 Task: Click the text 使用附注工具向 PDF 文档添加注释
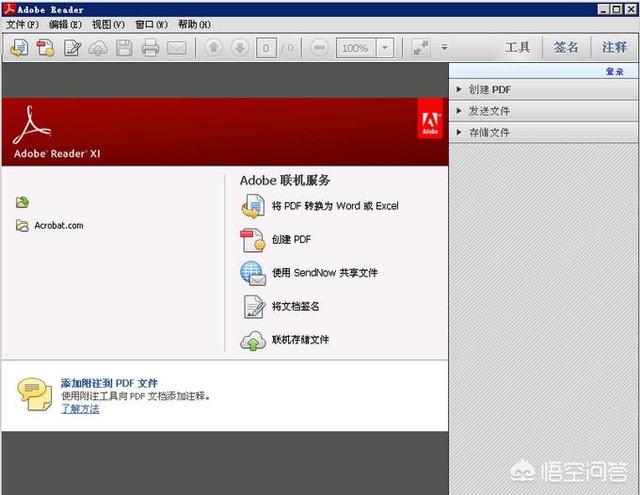coord(136,396)
